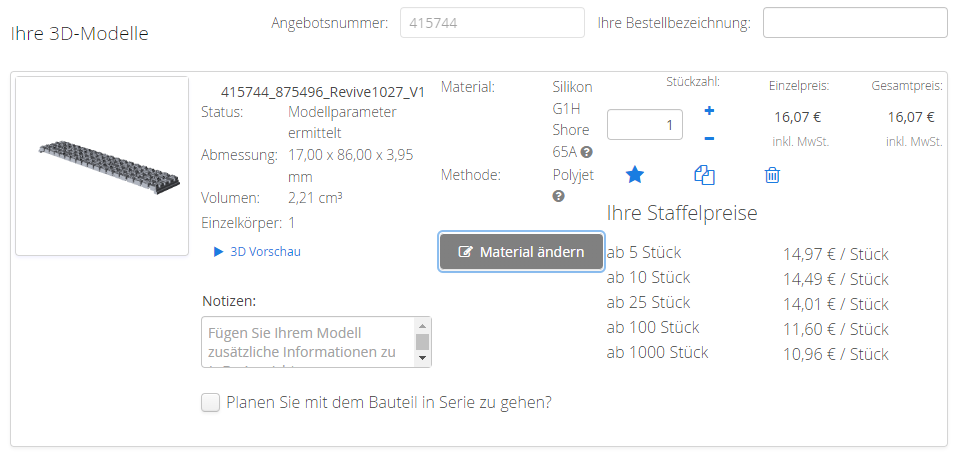Click into the Stückzahl quantity field
This screenshot has height=455, width=961.
[644, 125]
